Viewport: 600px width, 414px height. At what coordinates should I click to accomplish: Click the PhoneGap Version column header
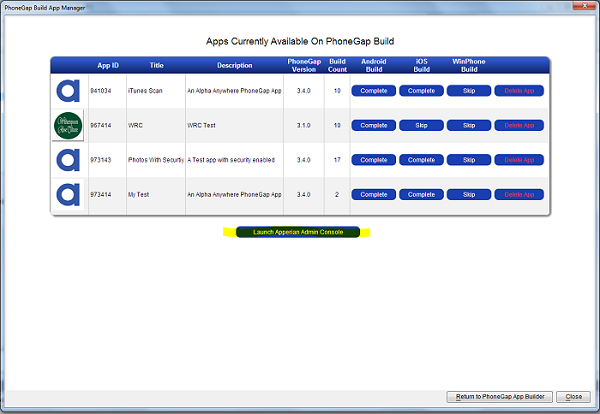point(304,65)
